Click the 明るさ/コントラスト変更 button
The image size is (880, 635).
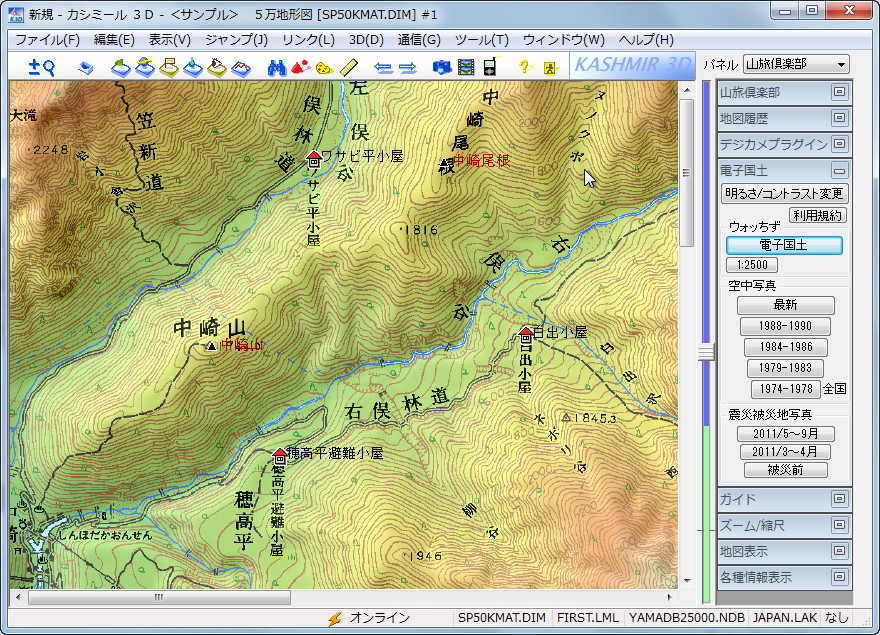point(784,194)
